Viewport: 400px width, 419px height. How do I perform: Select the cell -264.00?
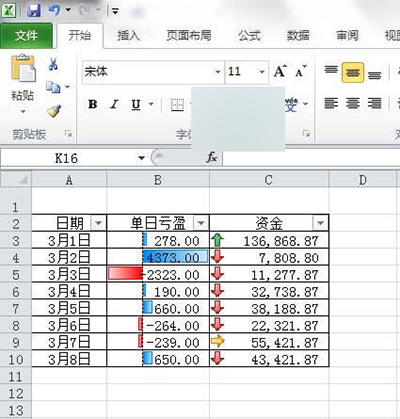(x=158, y=325)
